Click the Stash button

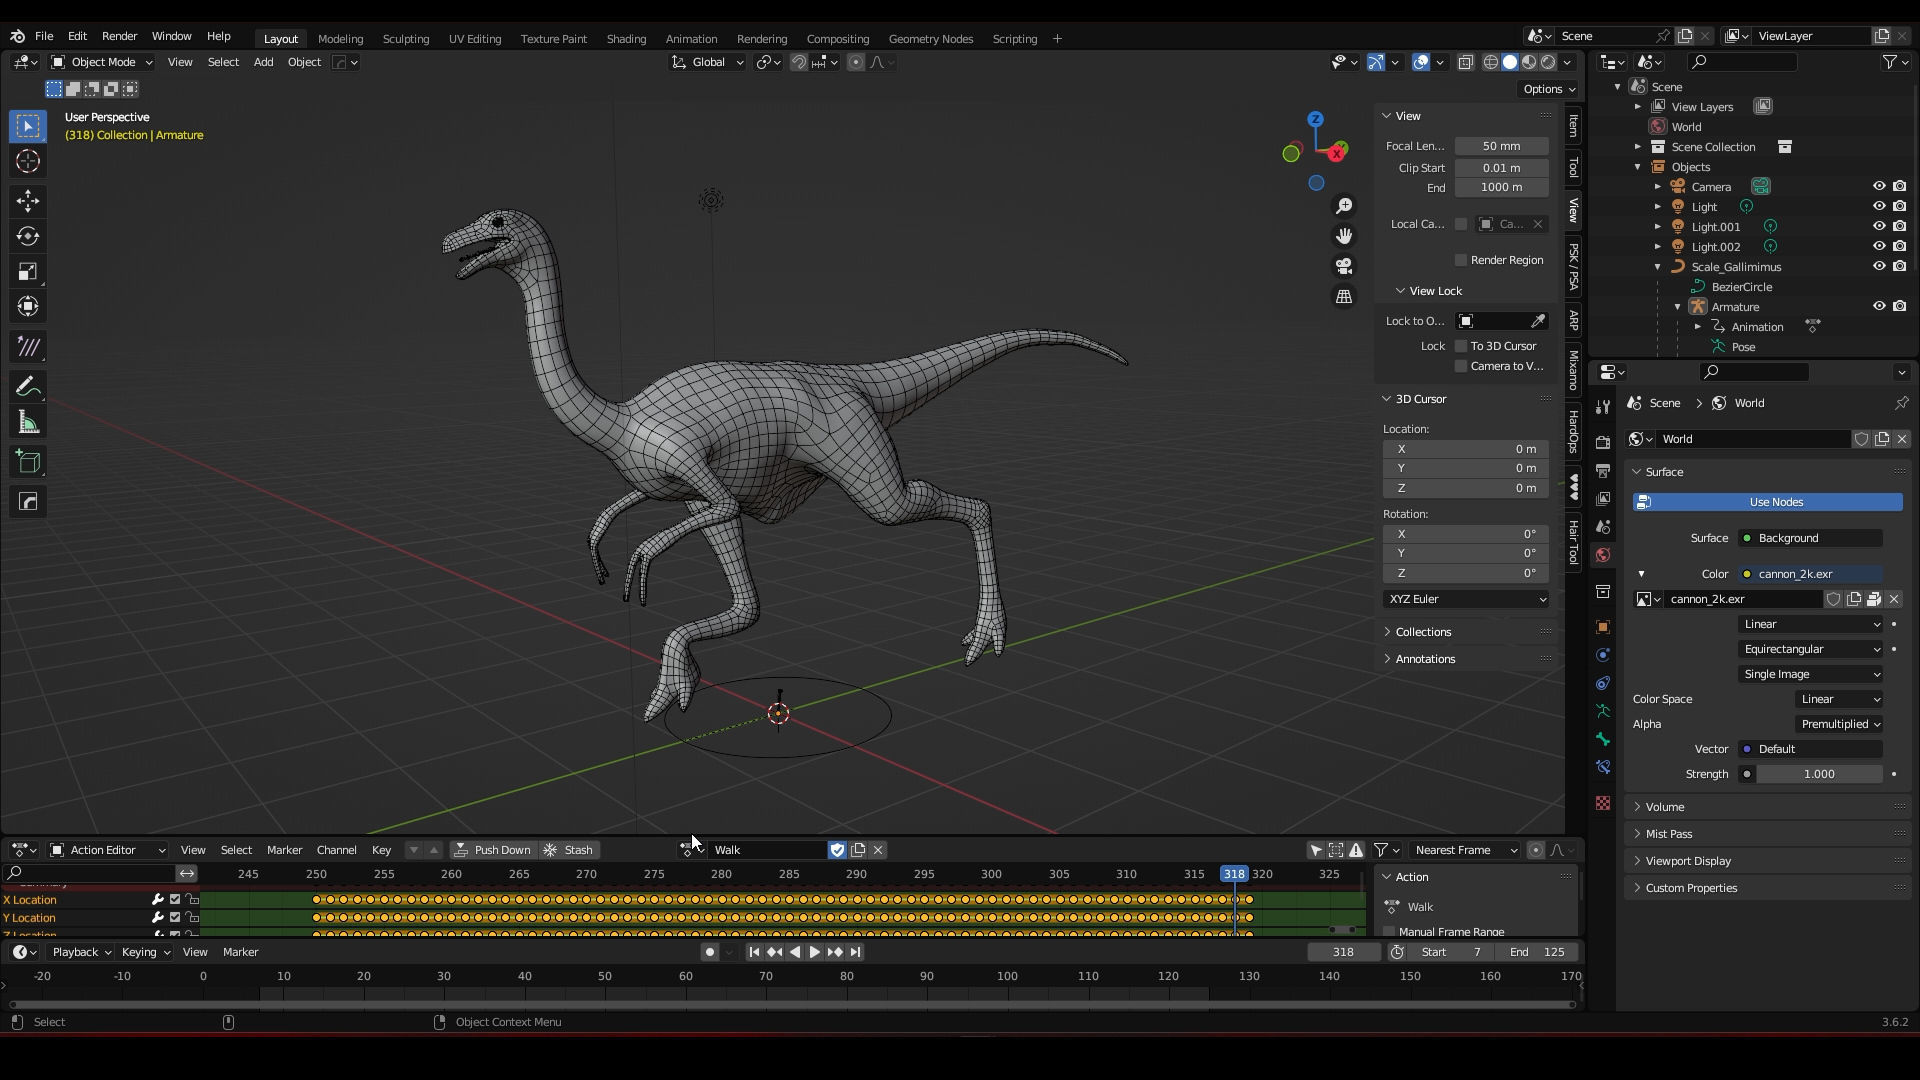point(569,850)
